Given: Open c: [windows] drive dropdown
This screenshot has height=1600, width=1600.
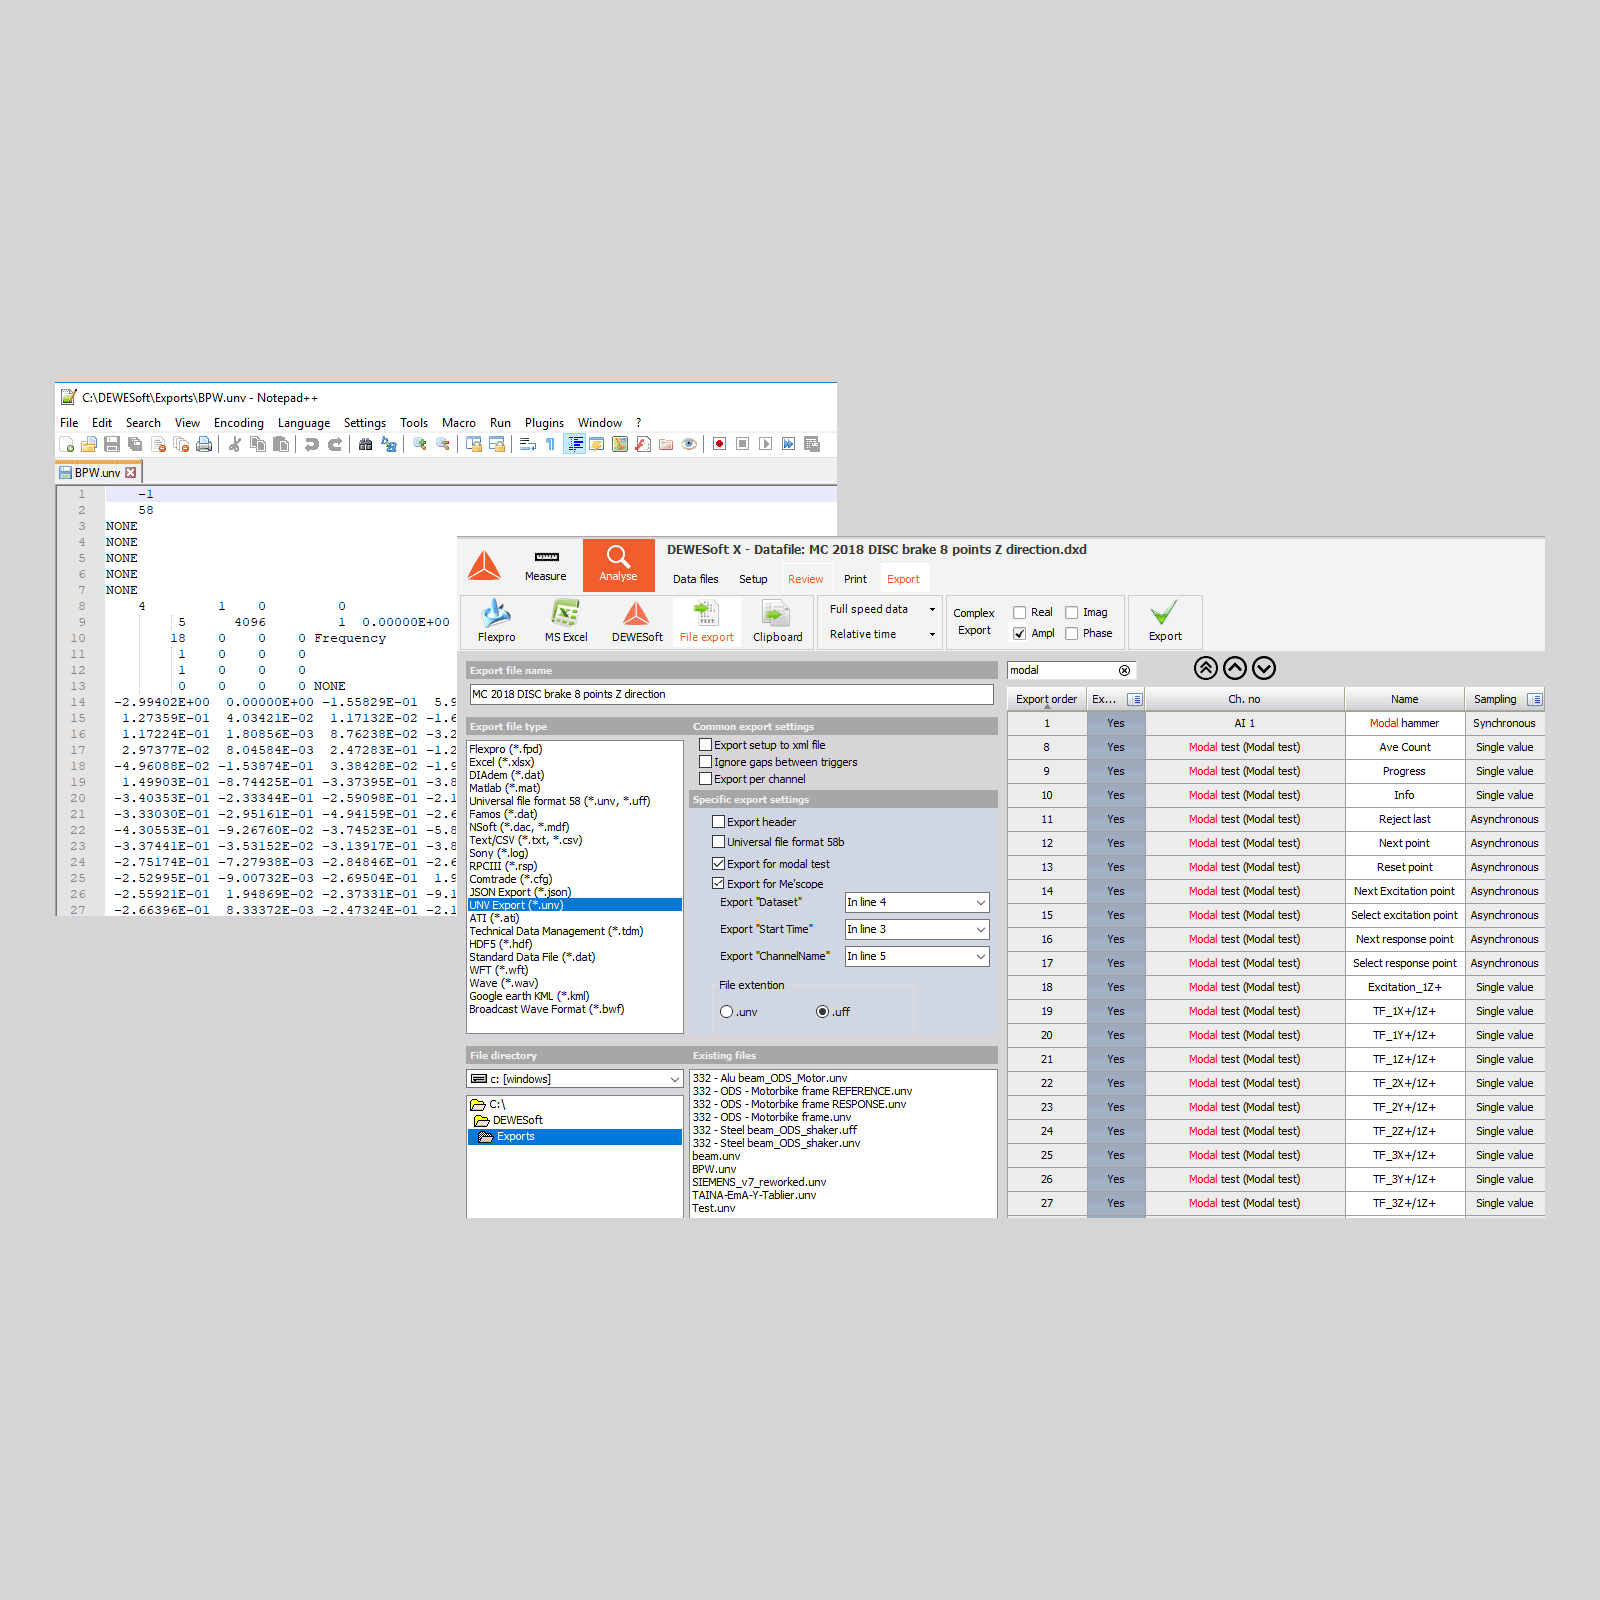Looking at the screenshot, I should [x=575, y=1079].
